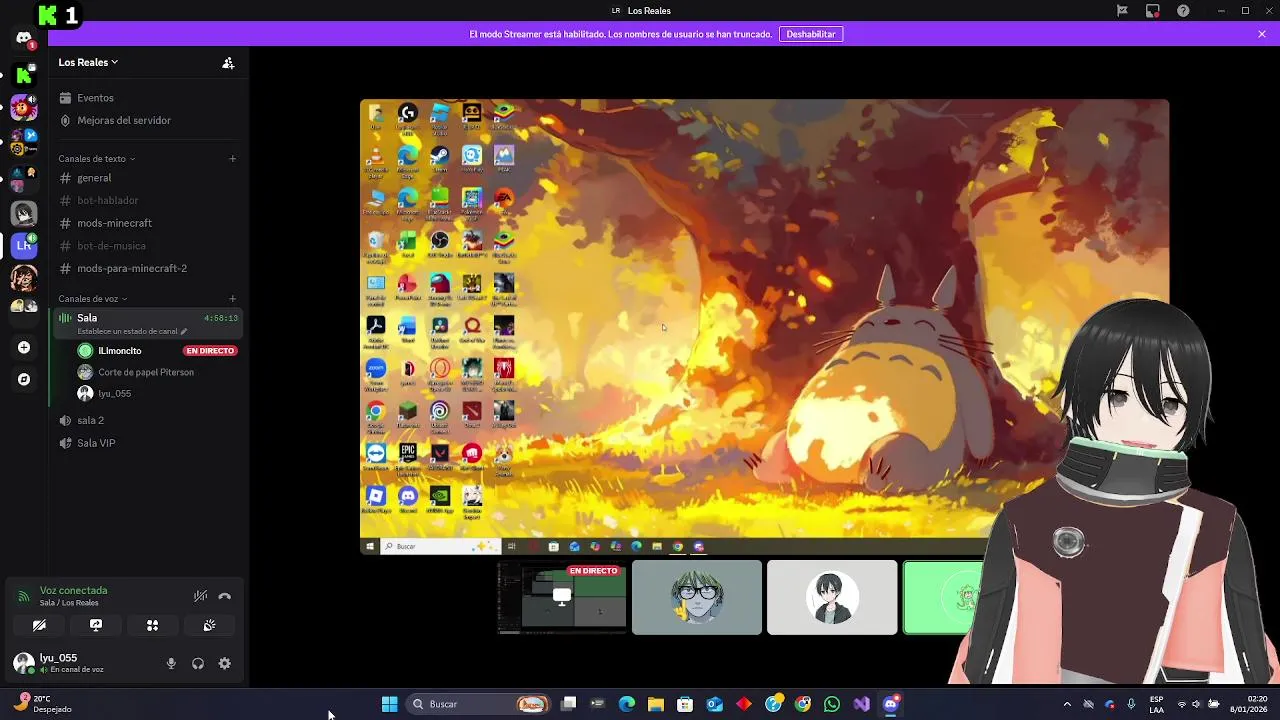The image size is (1280, 720).
Task: Toggle noise suppression in voice panel
Action: 200,596
